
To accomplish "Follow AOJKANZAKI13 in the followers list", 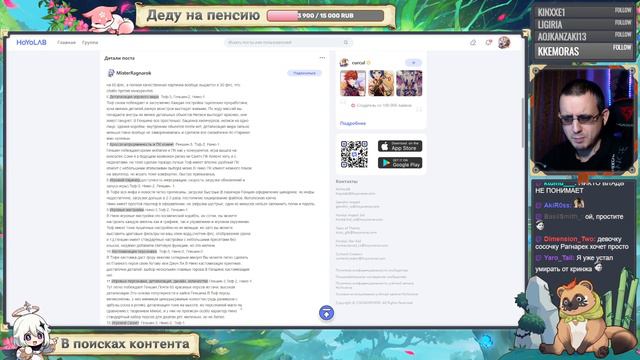I will point(623,35).
